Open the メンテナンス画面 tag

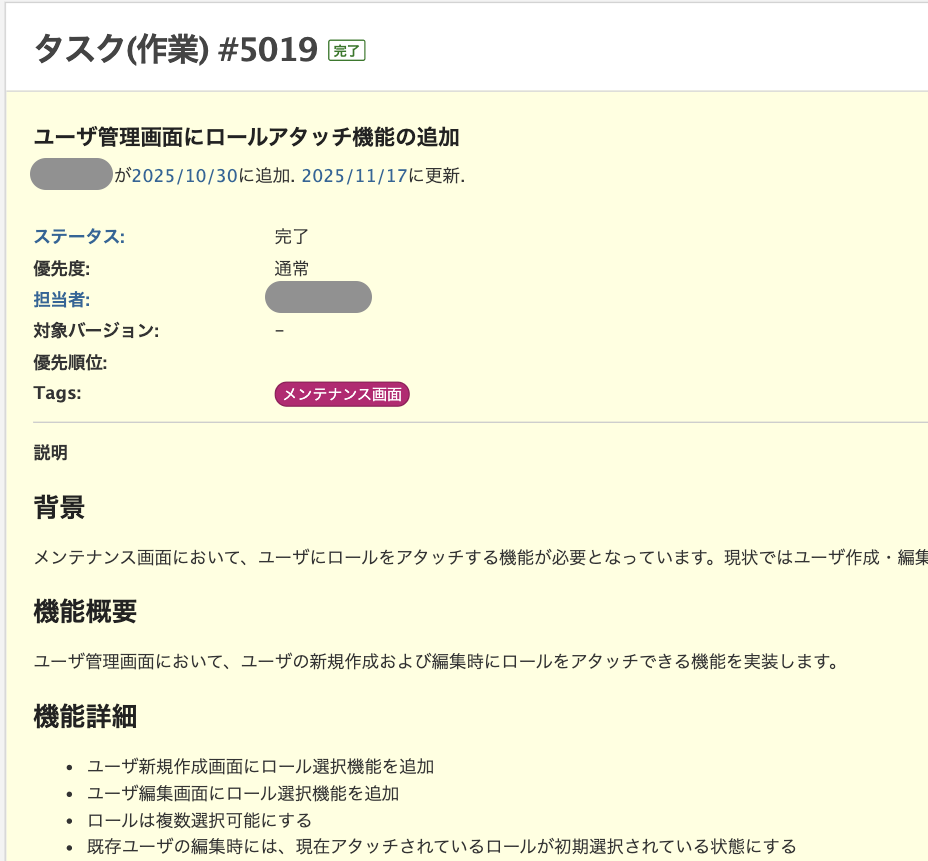coord(342,394)
